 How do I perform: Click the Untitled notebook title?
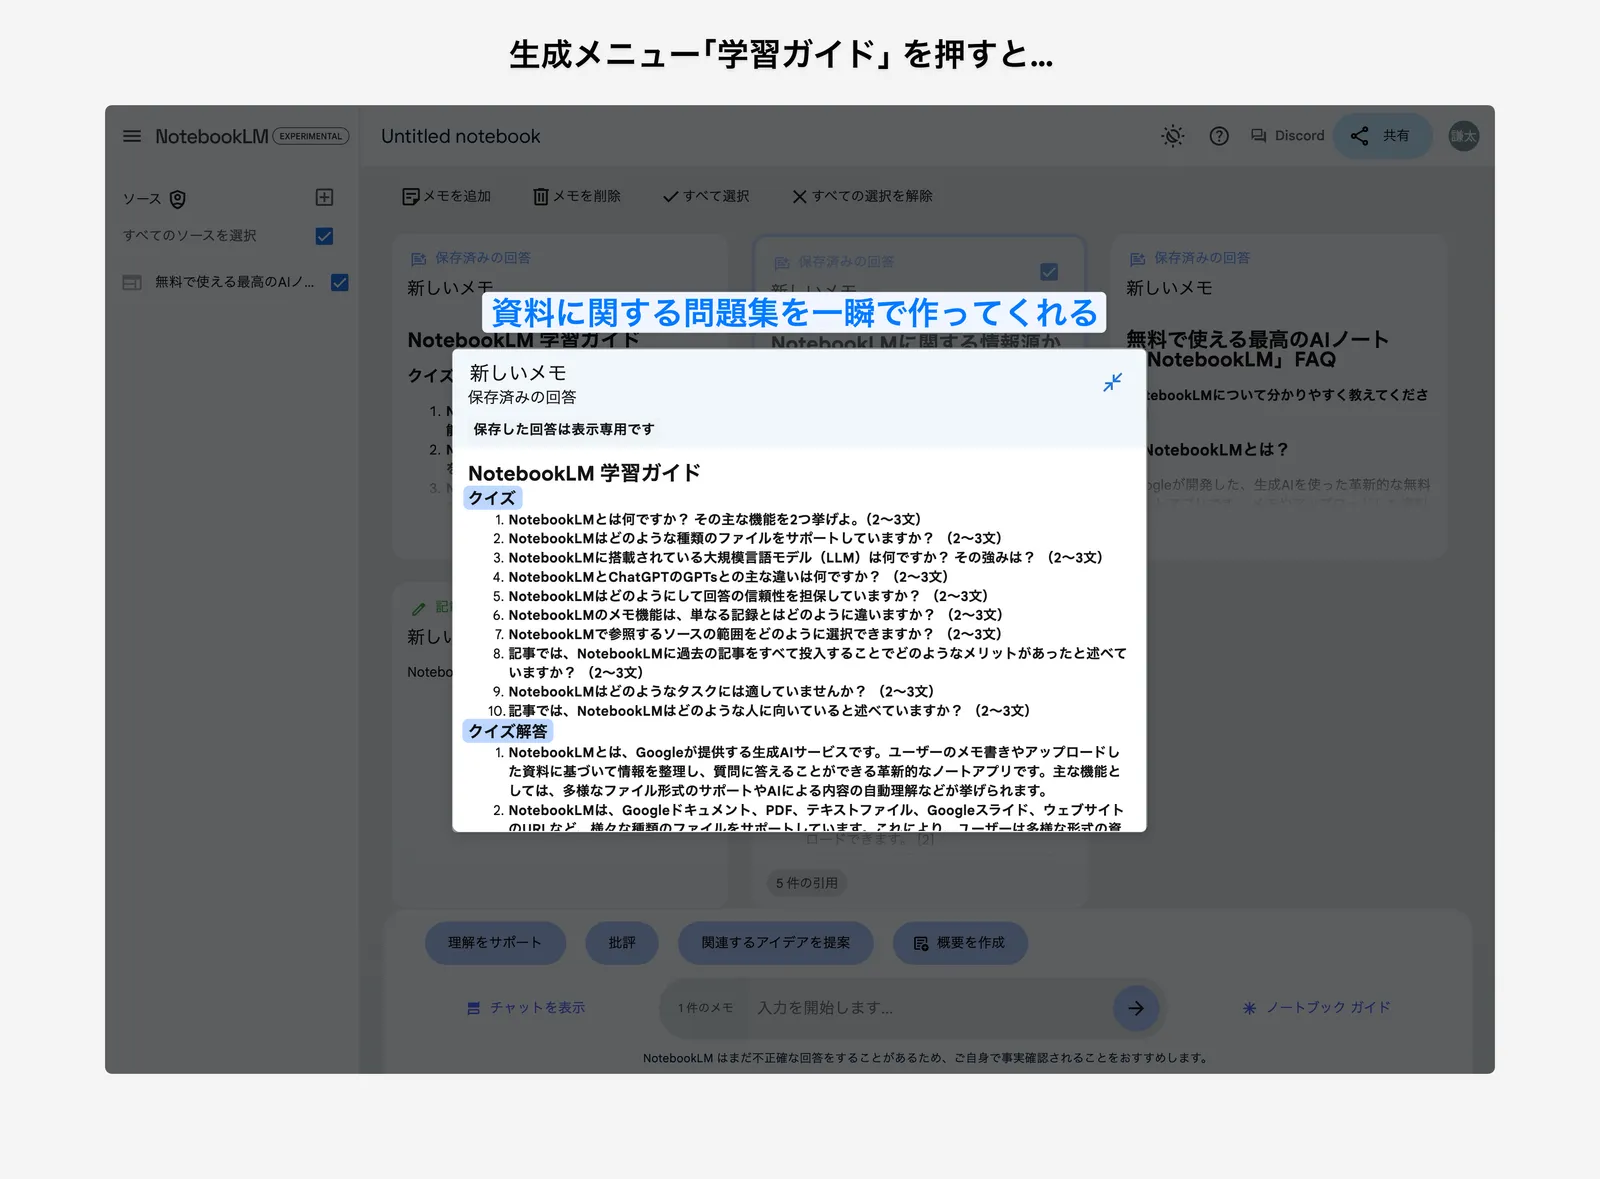(x=460, y=136)
